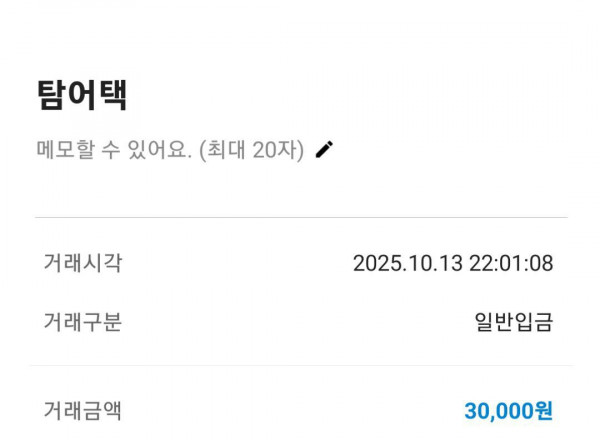Click the seconds ':08' in the timestamp

pyautogui.click(x=538, y=264)
